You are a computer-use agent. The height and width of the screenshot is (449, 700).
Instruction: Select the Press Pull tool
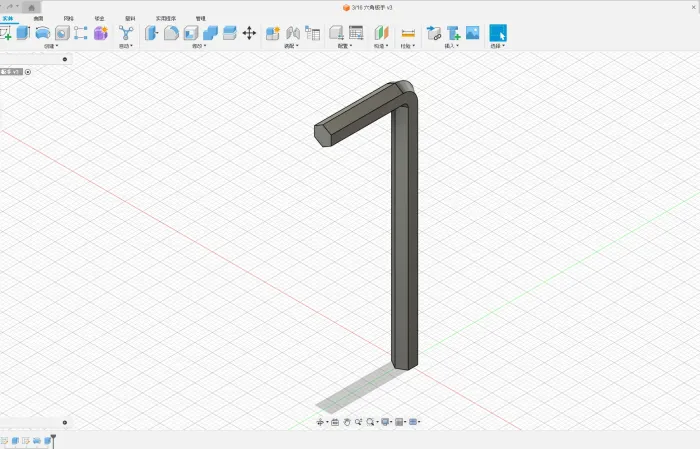point(151,33)
